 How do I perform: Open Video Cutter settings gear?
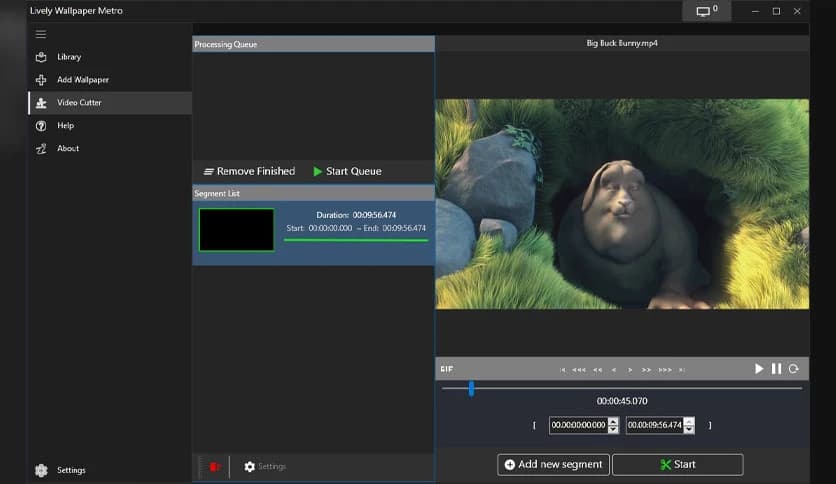click(x=250, y=467)
